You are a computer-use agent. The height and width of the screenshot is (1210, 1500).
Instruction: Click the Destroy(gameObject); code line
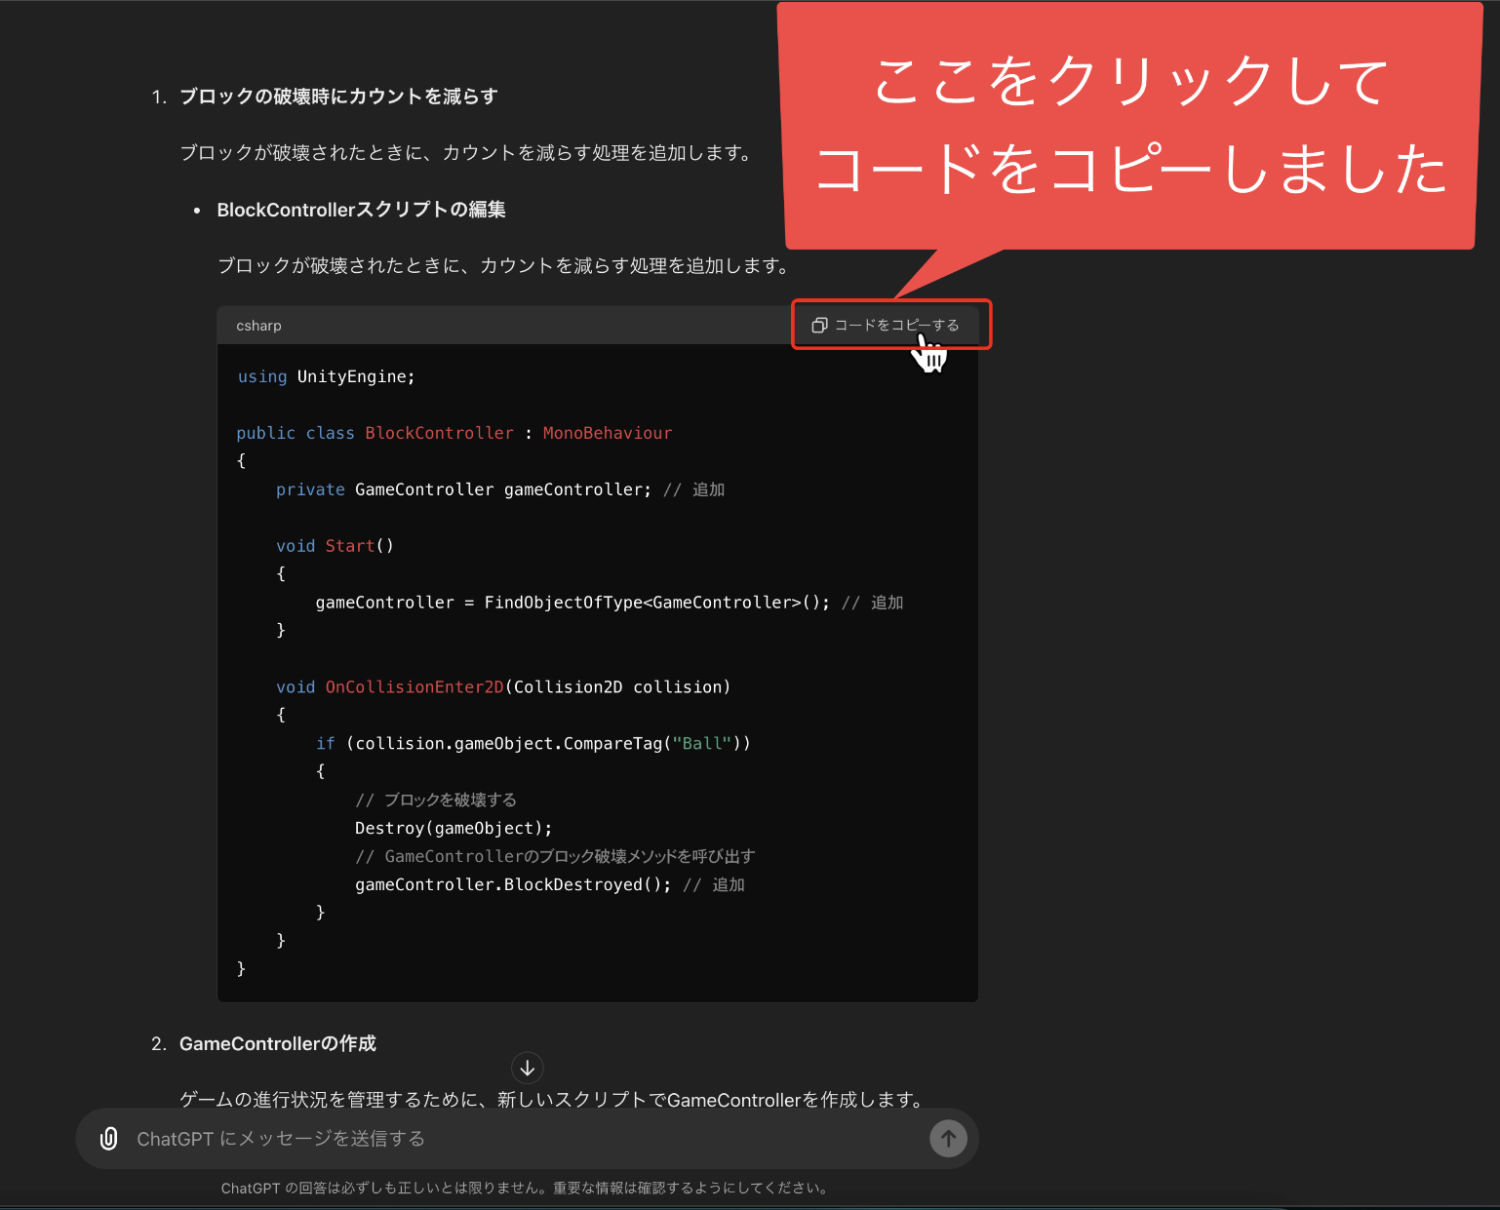click(453, 828)
